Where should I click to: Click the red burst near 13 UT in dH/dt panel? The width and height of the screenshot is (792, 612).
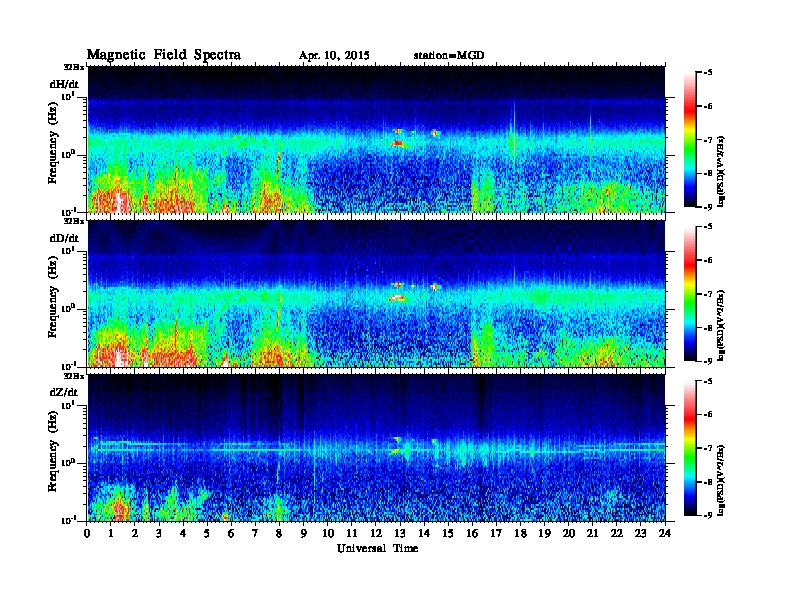[398, 143]
